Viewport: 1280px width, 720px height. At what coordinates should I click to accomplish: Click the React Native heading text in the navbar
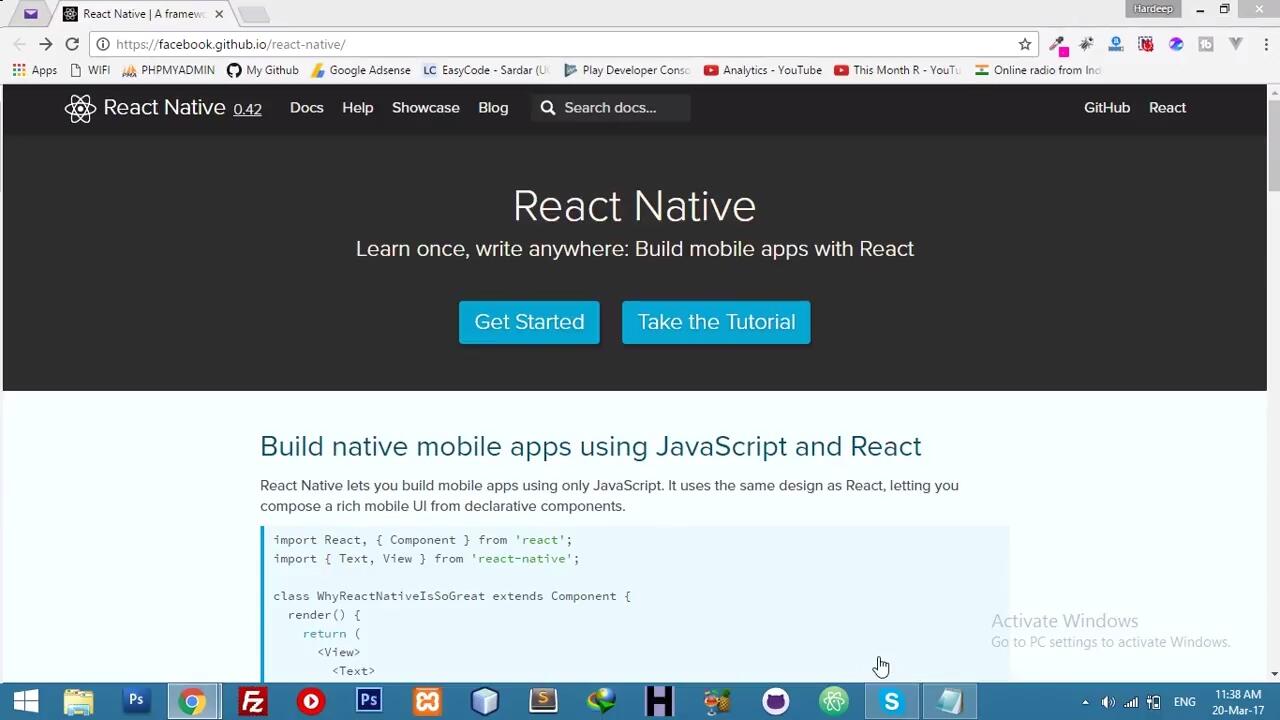[x=164, y=108]
